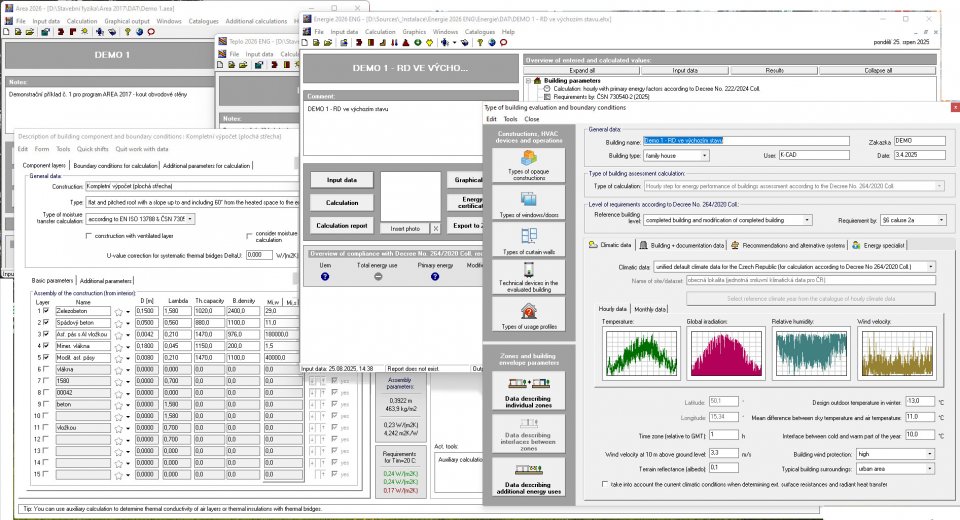This screenshot has width=960, height=520.
Task: Toggle checkbox for layer 2 Spádový beton
Action: 45,323
